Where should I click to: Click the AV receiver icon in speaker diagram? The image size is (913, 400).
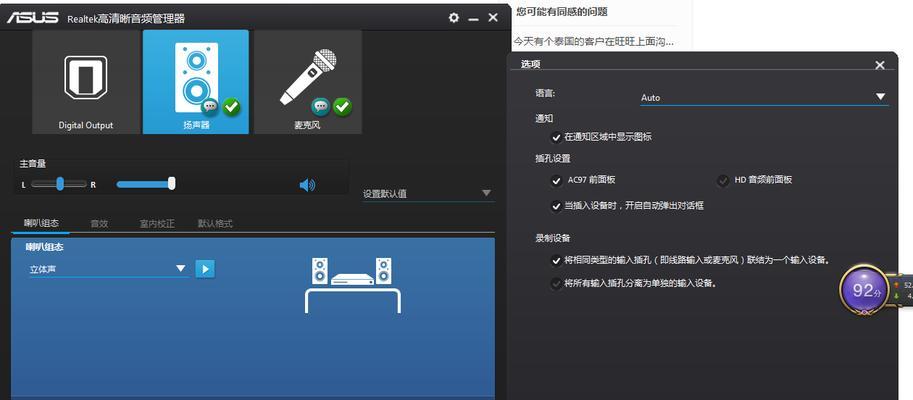(x=352, y=279)
